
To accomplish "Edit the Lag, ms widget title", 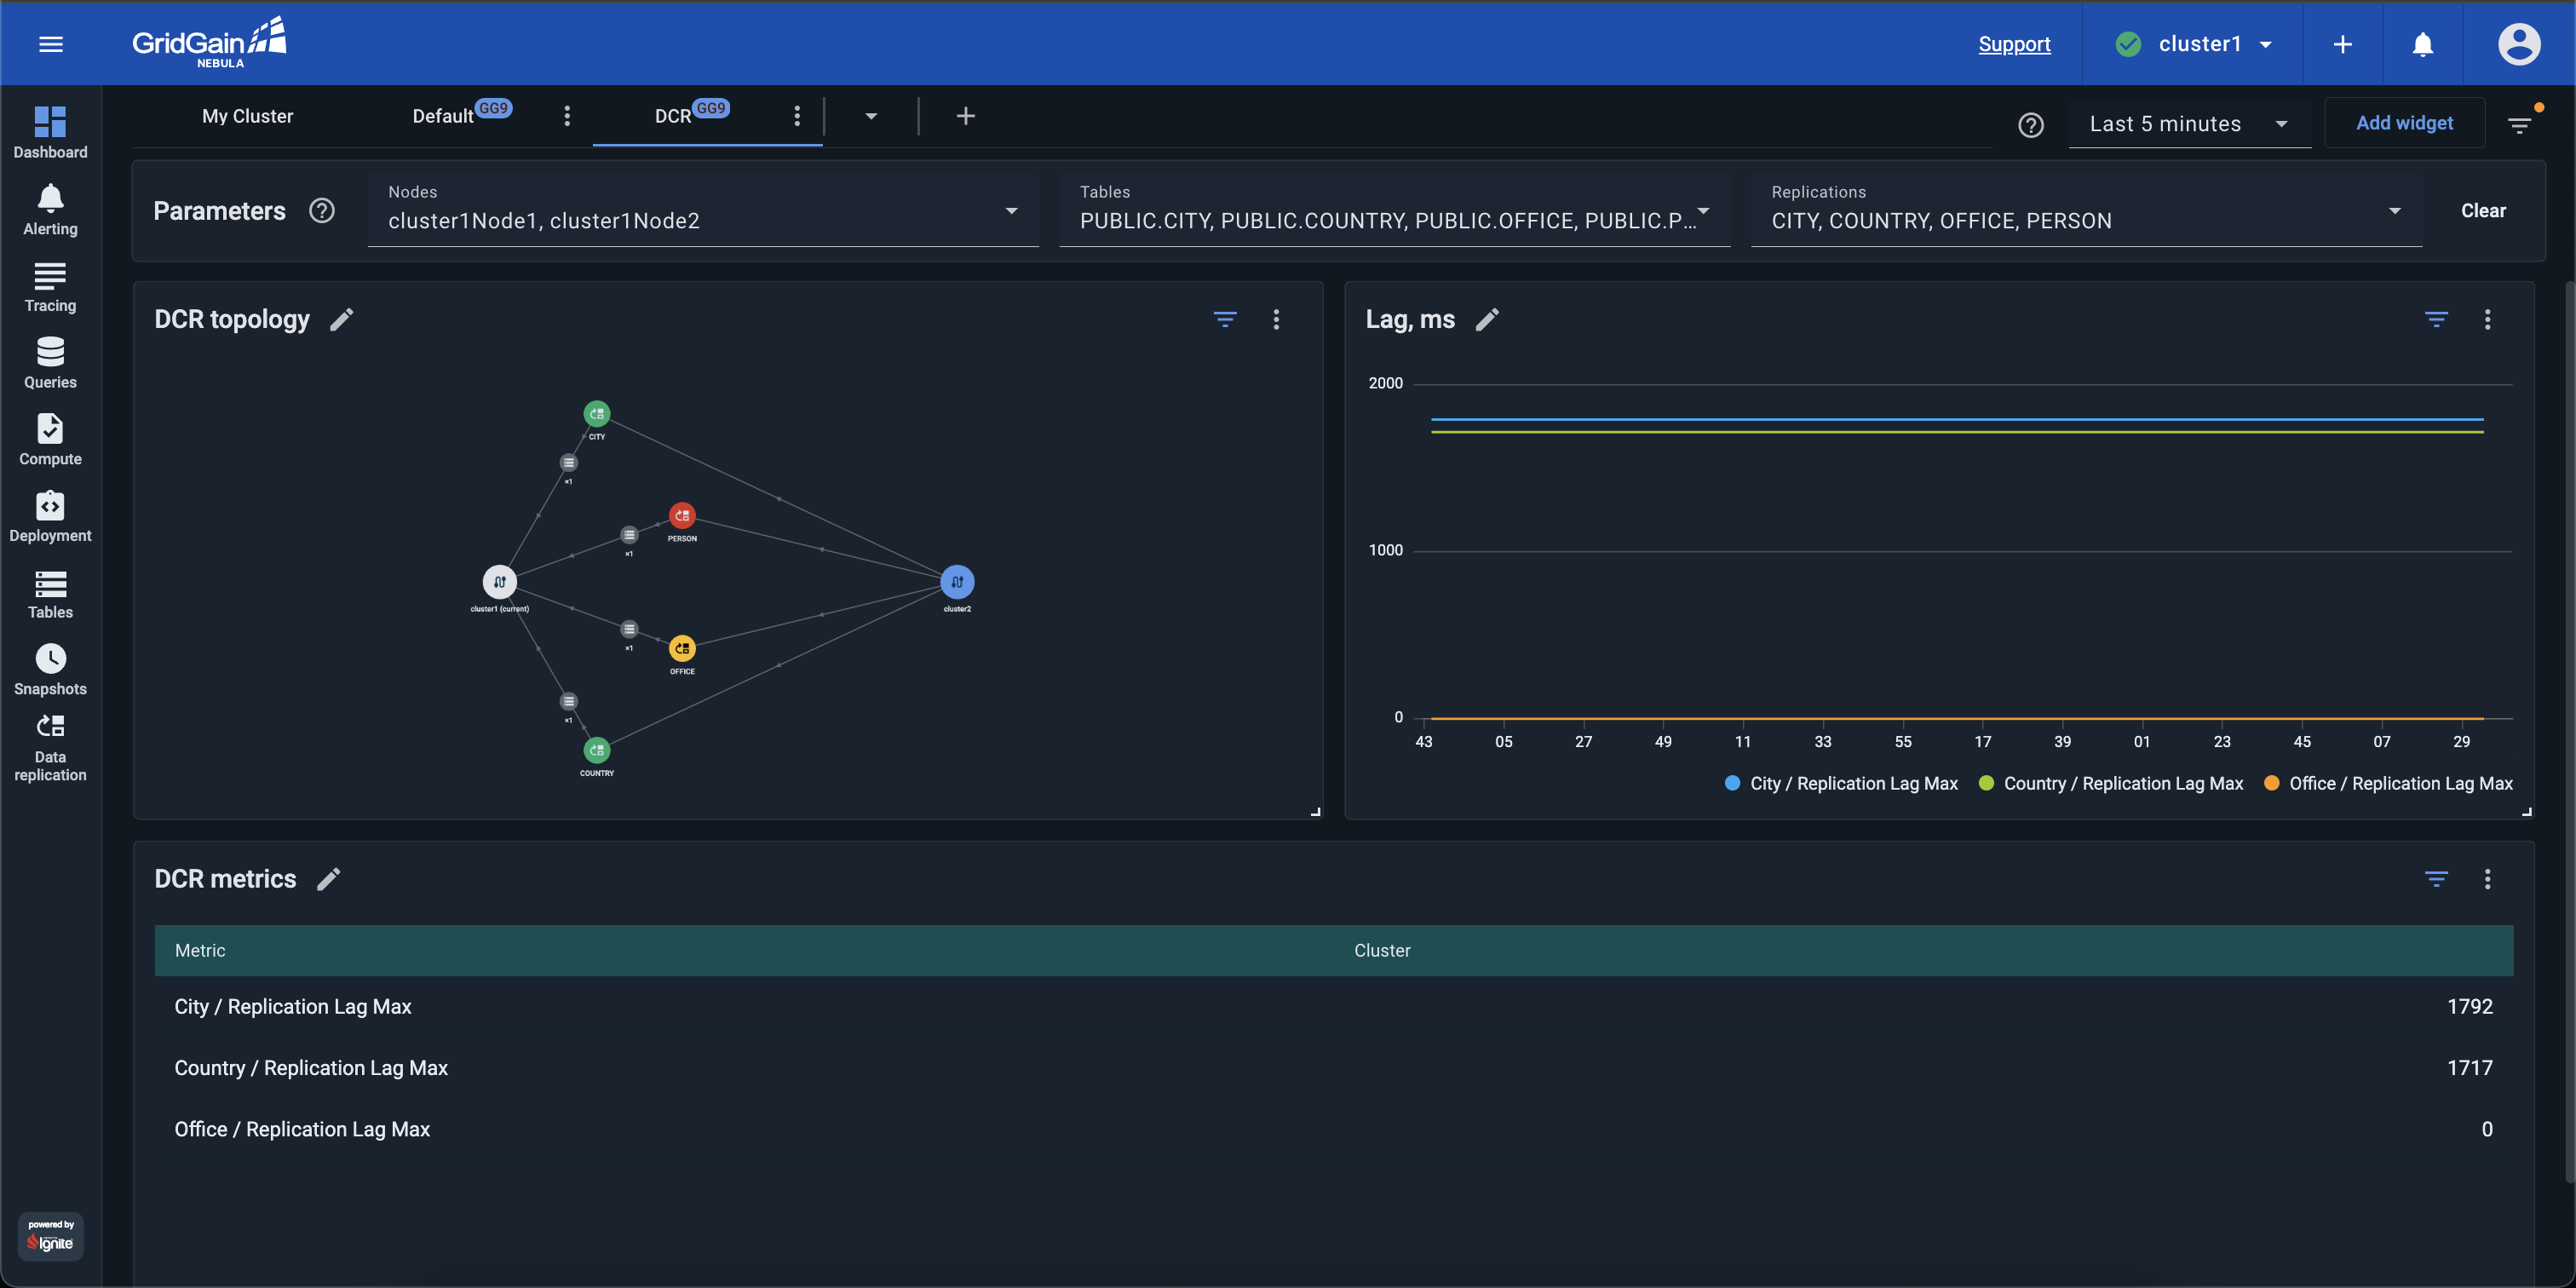I will click(x=1487, y=319).
